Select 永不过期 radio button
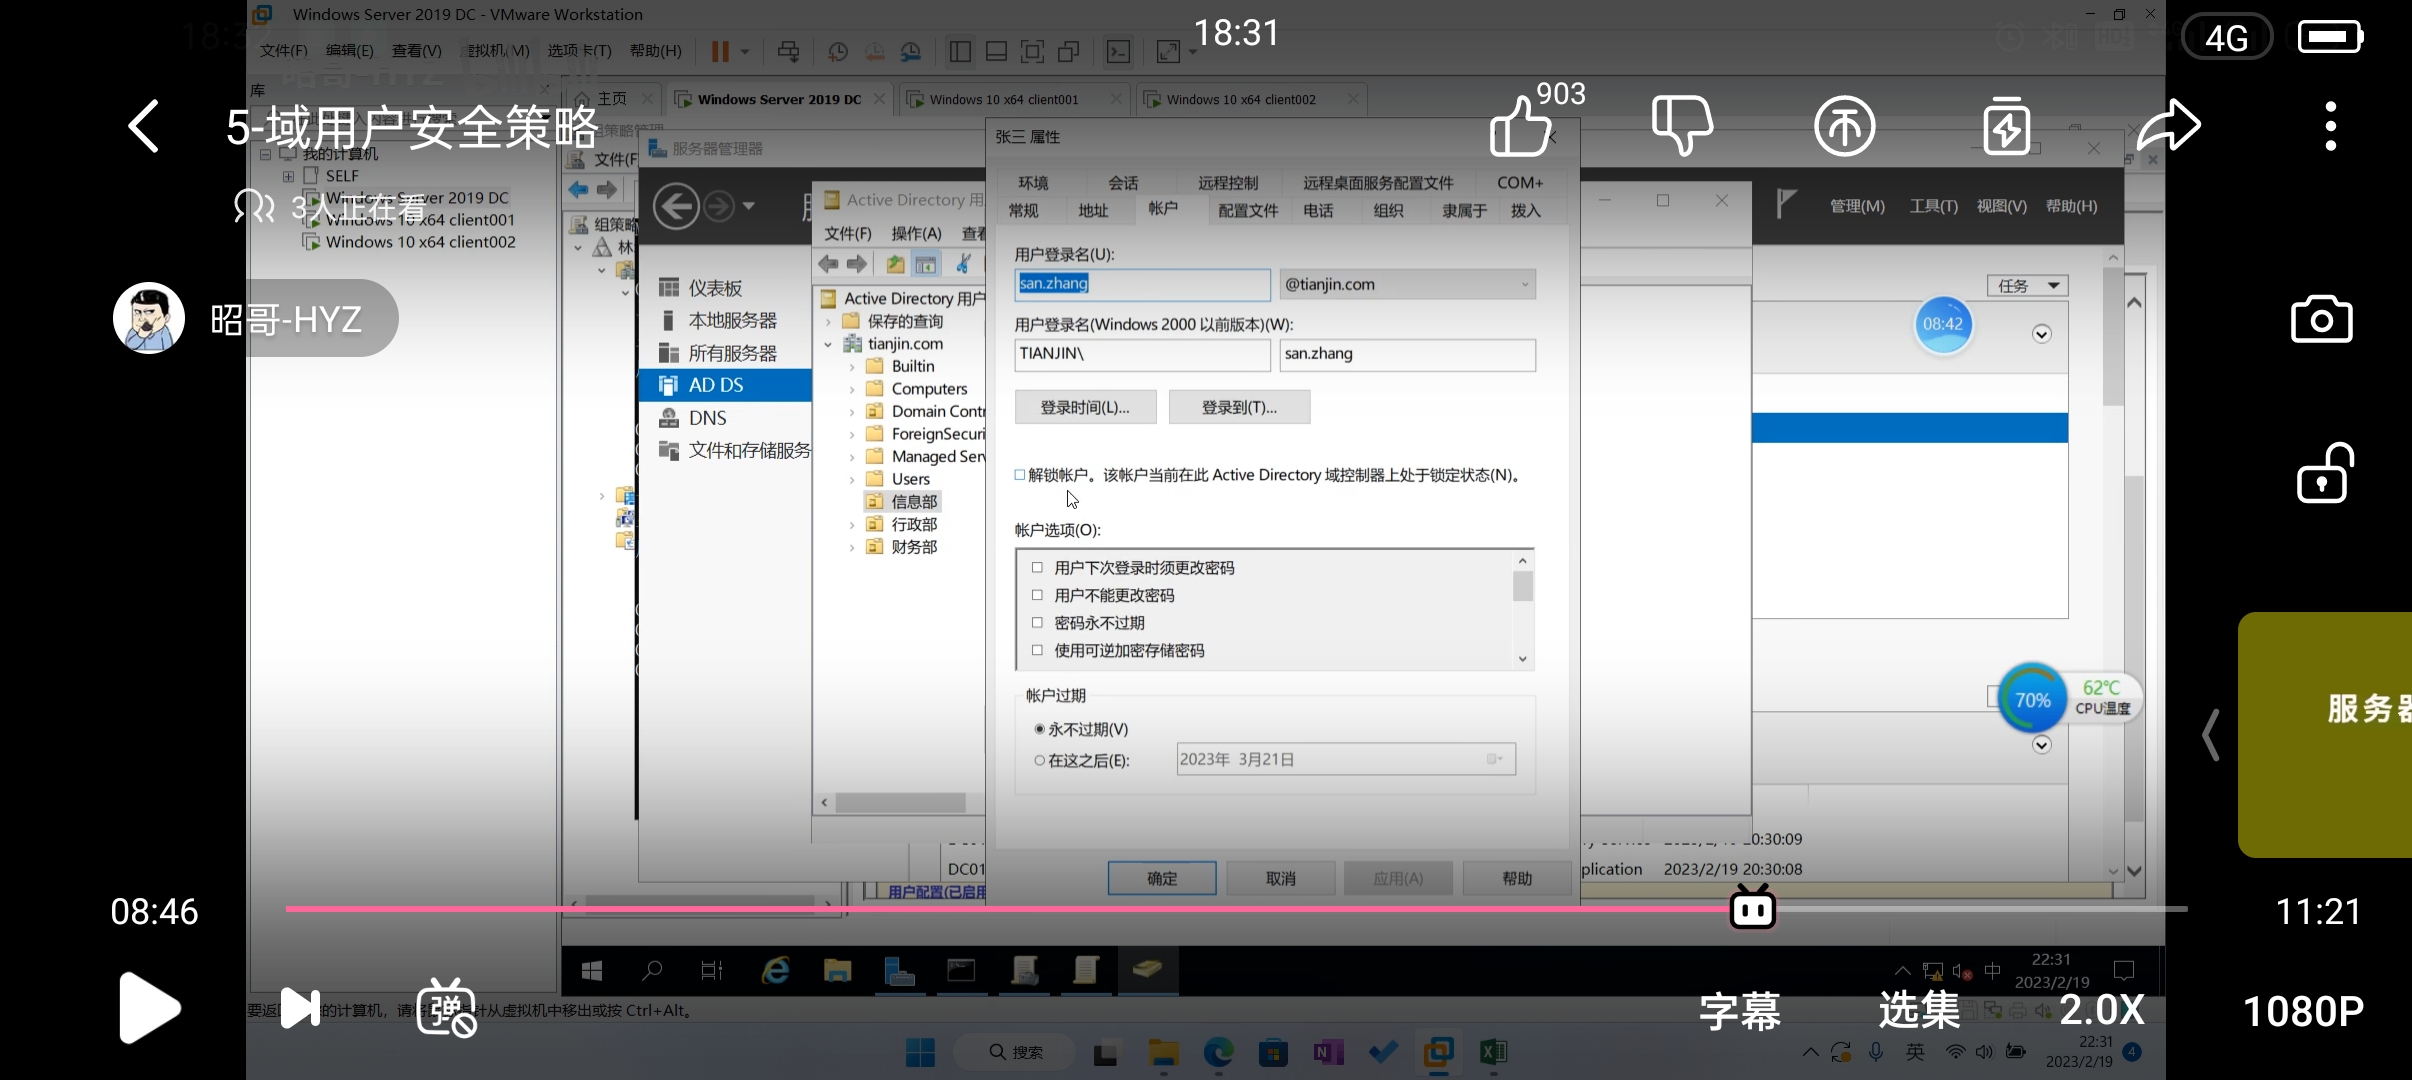Image resolution: width=2412 pixels, height=1080 pixels. (x=1040, y=729)
